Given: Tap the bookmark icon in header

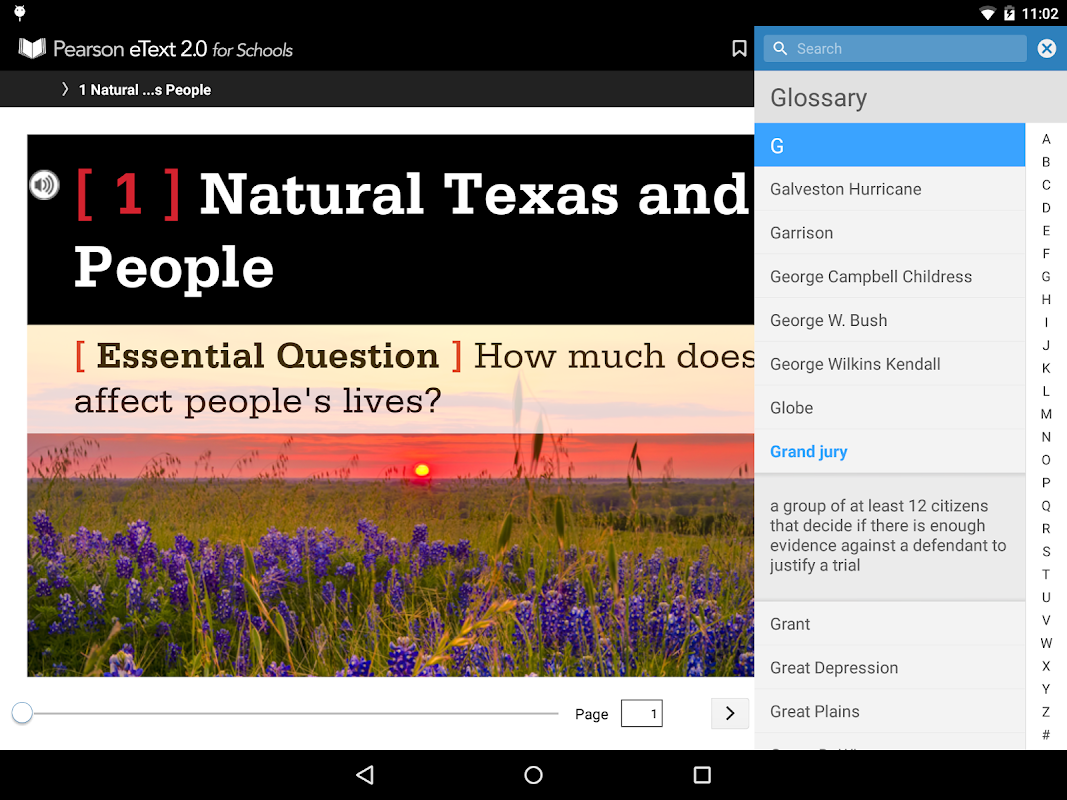Looking at the screenshot, I should coord(739,49).
